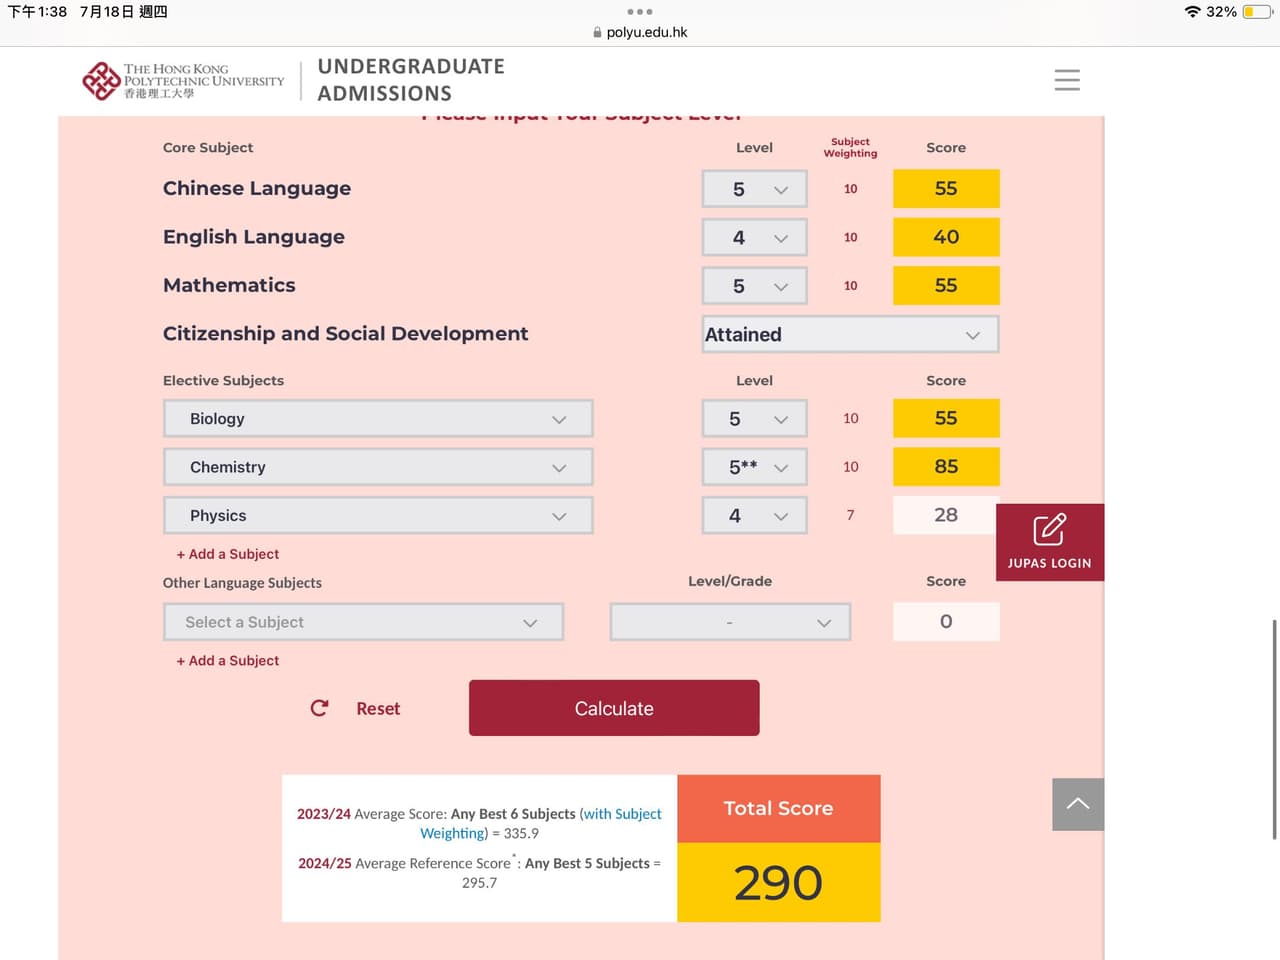Open the Chemistry level 5** dropdown
1280x960 pixels.
755,467
